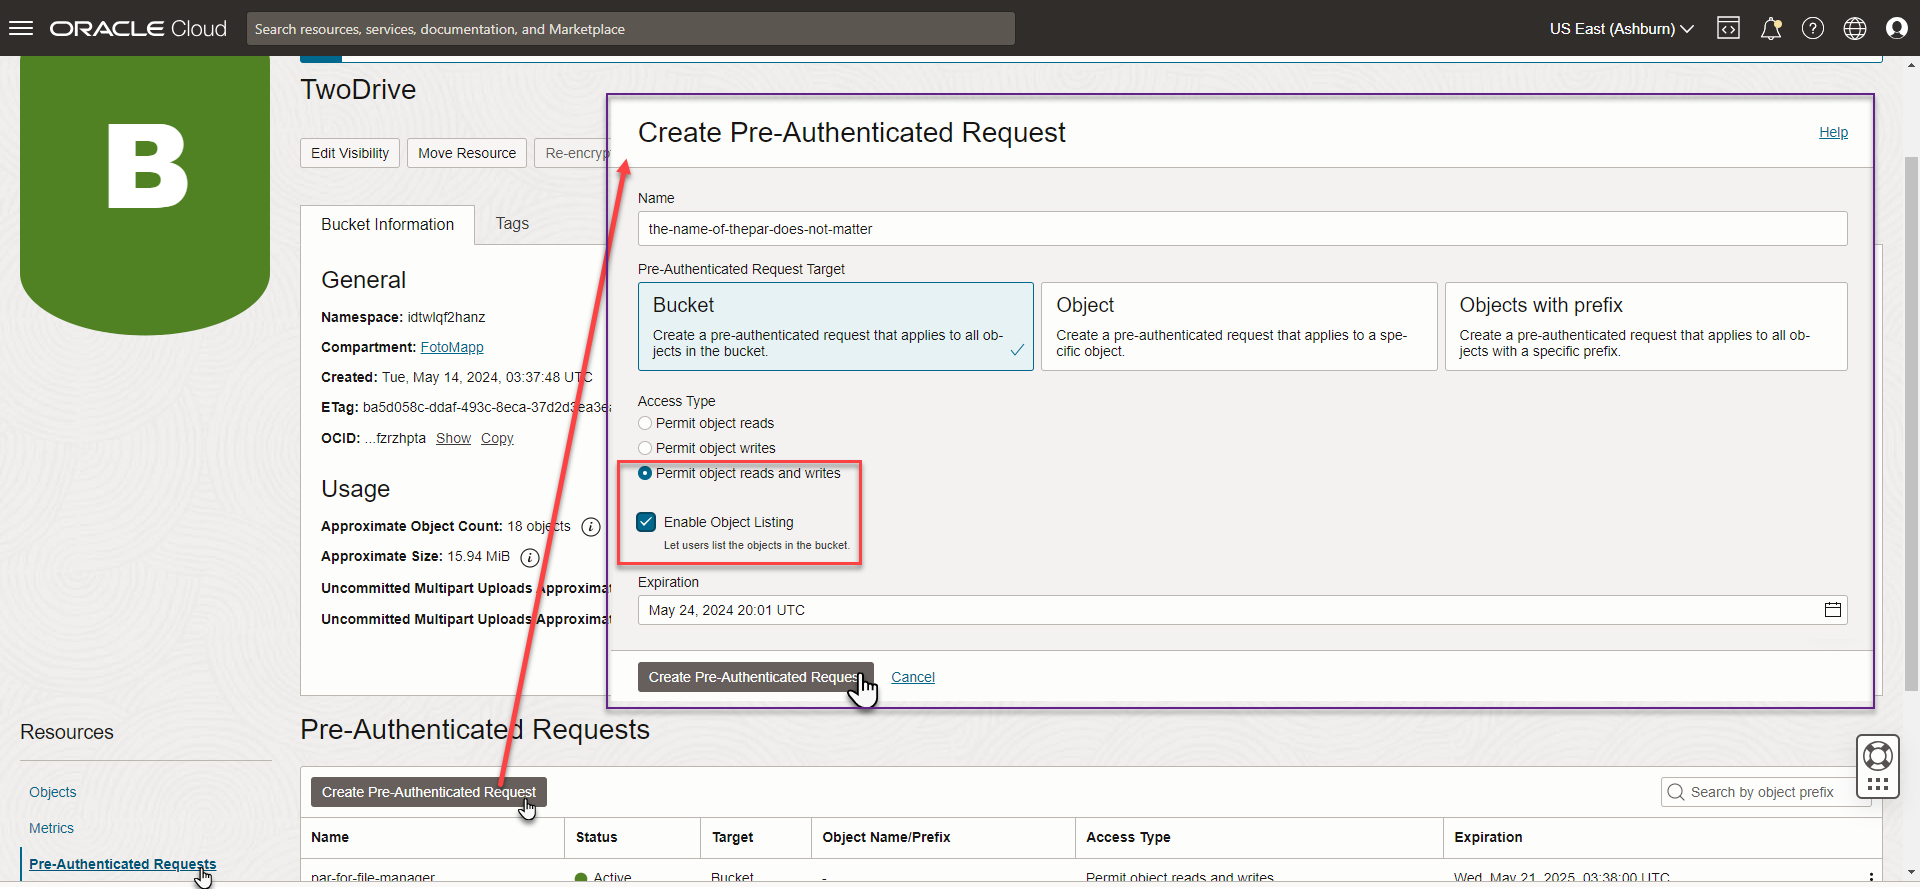Choose the Object request target card
The width and height of the screenshot is (1920, 889).
pos(1239,327)
